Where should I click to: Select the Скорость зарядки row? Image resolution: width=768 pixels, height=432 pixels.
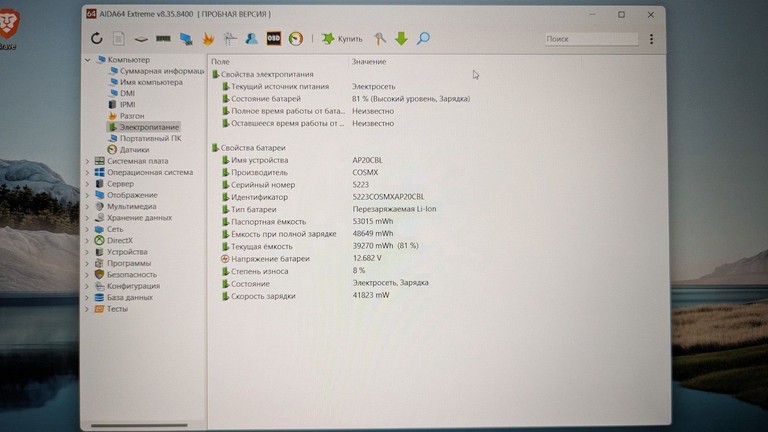pyautogui.click(x=306, y=296)
